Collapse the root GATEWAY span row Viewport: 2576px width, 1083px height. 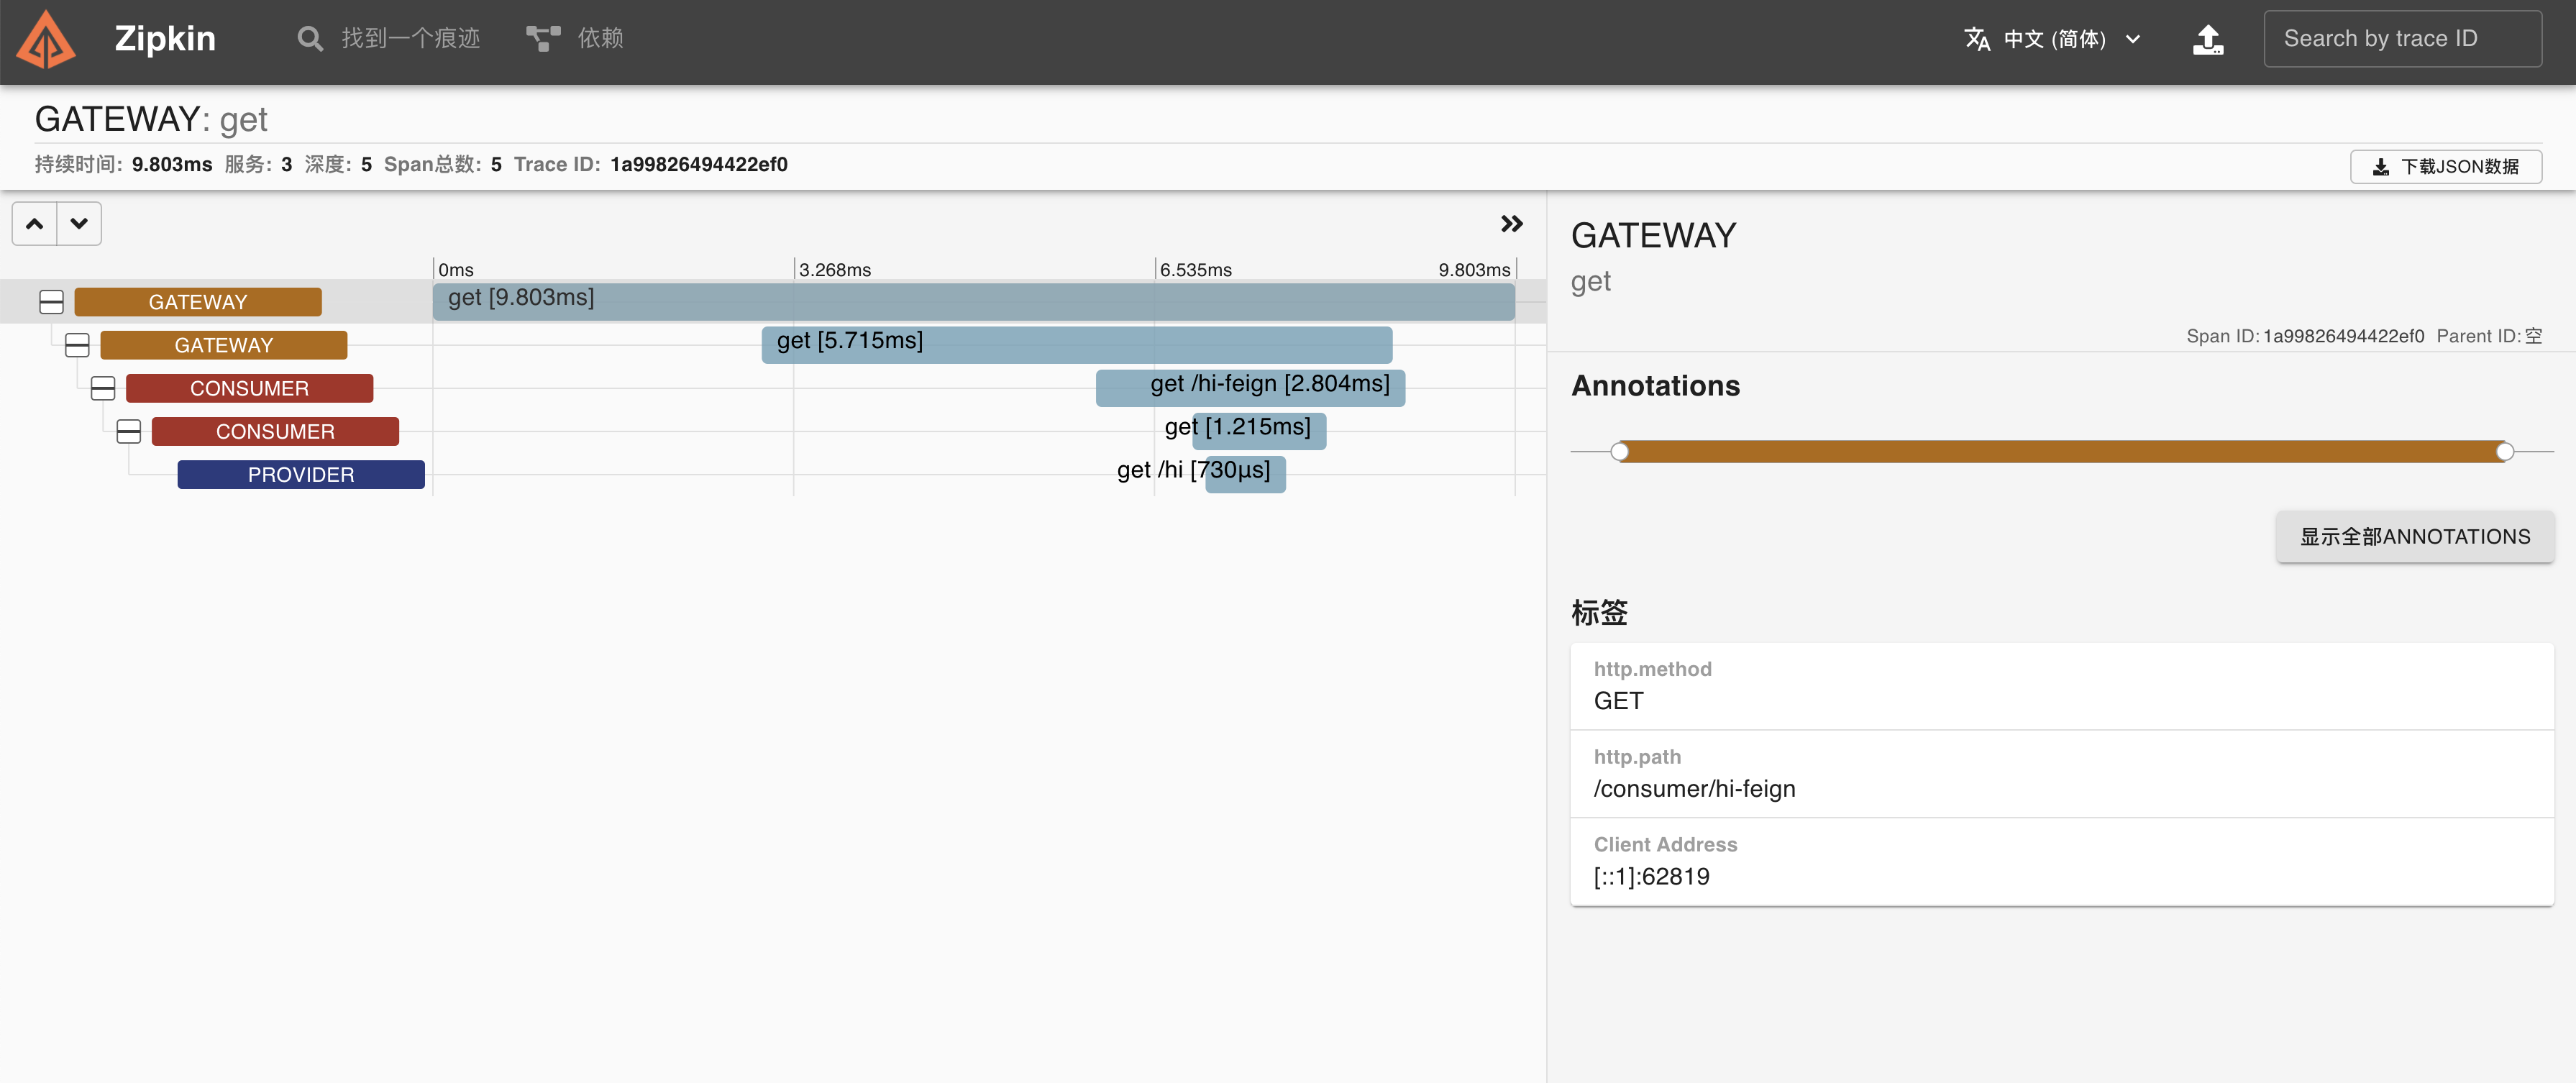[x=51, y=302]
